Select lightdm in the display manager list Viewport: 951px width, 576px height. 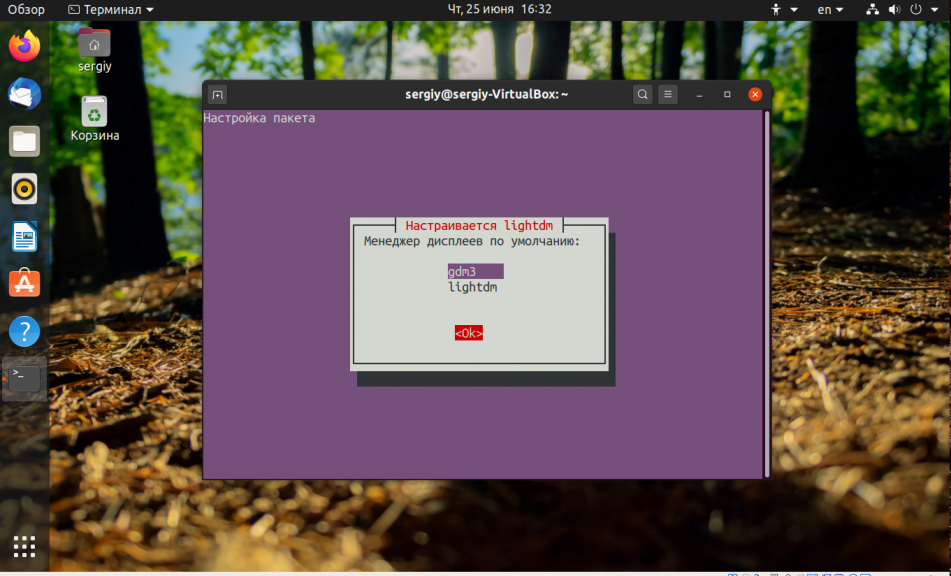coord(472,287)
